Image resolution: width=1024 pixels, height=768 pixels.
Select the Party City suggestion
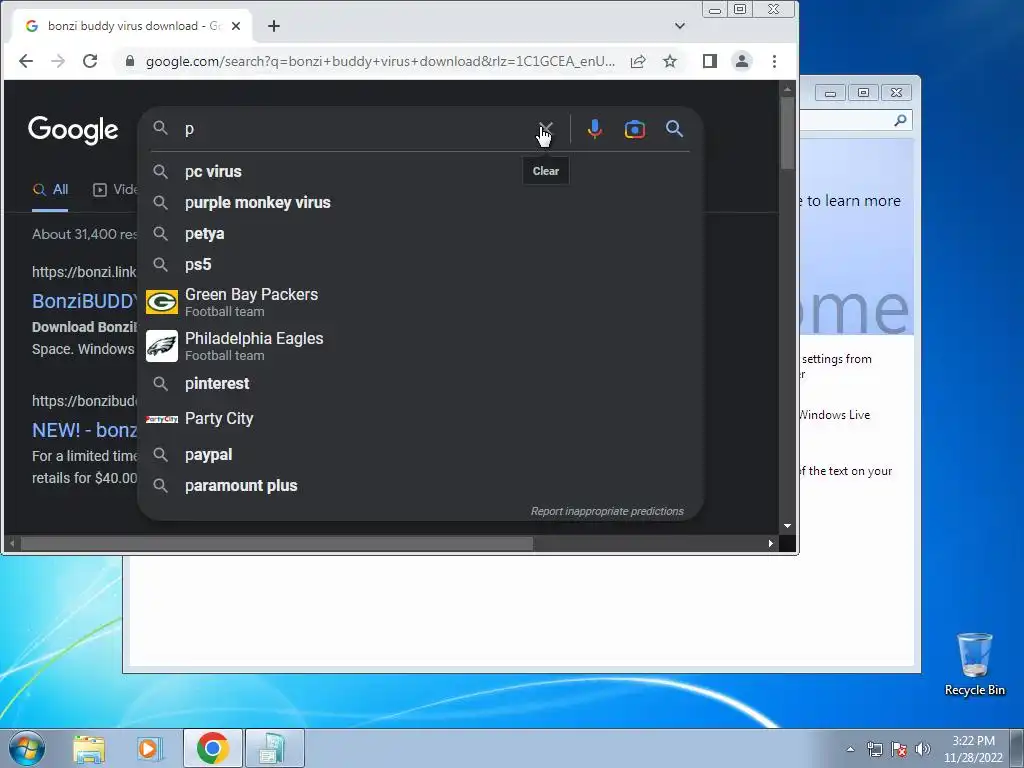pos(421,419)
